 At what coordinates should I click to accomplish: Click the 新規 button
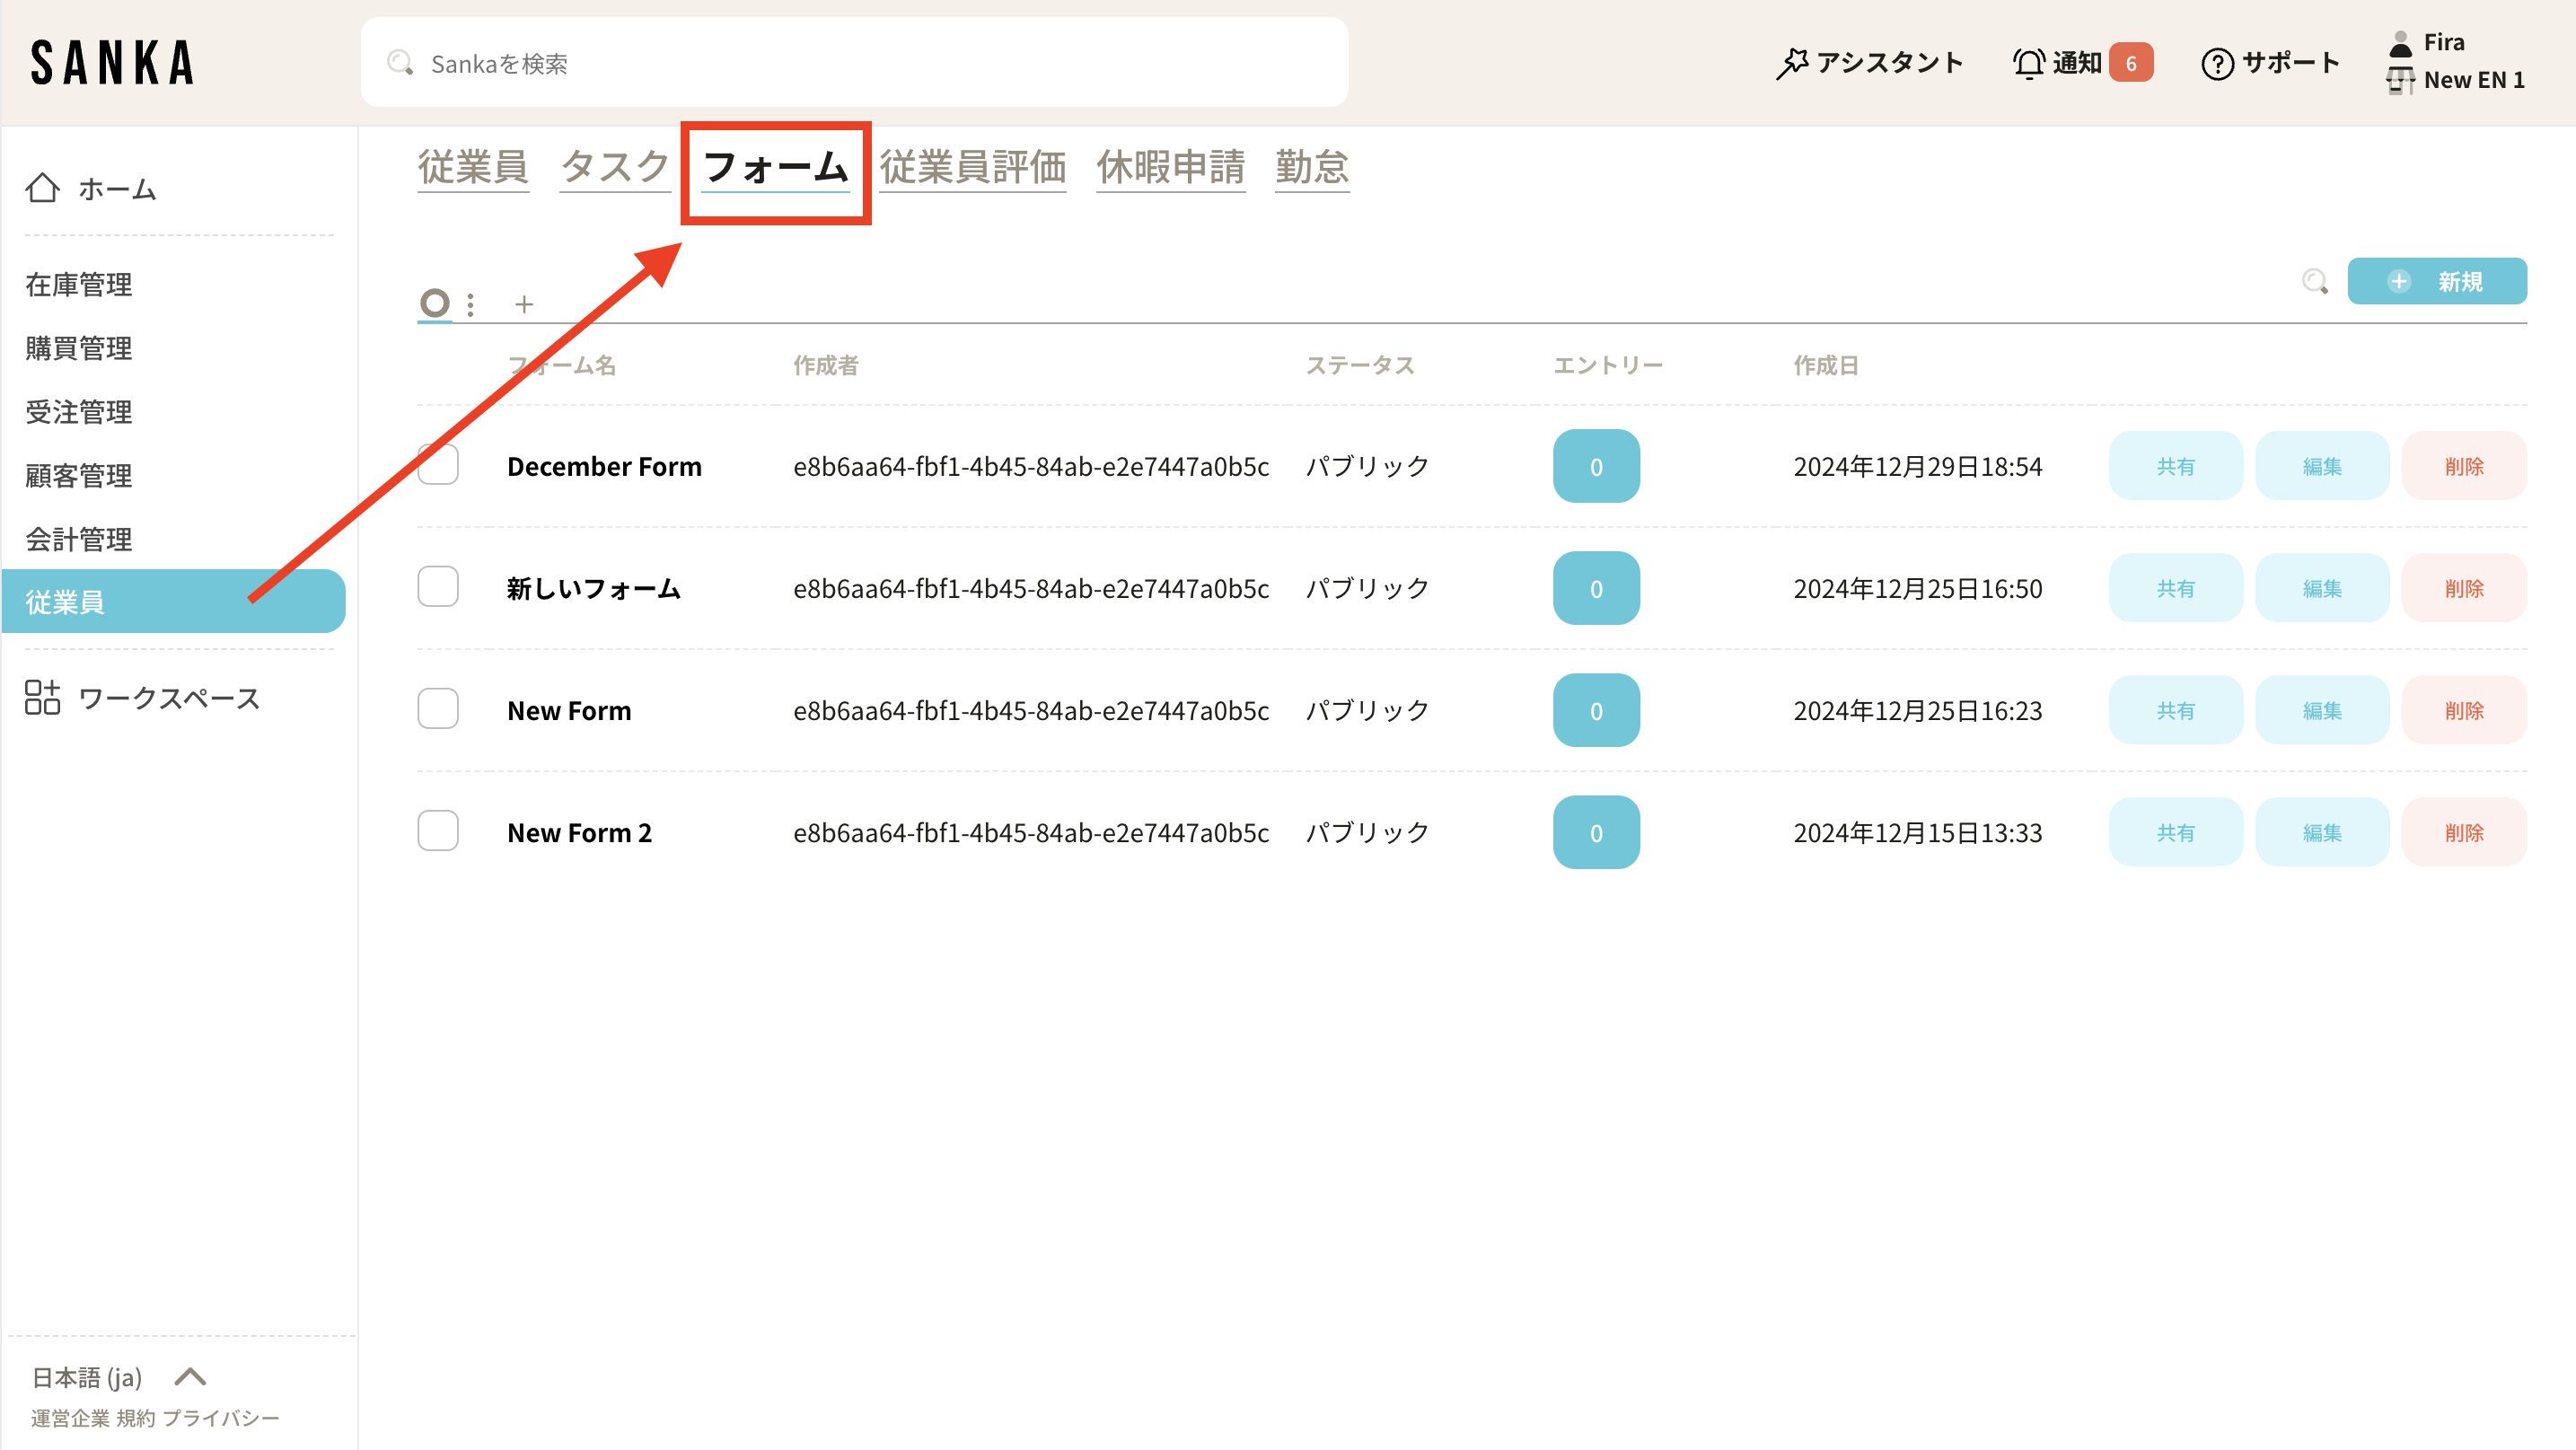pos(2436,281)
